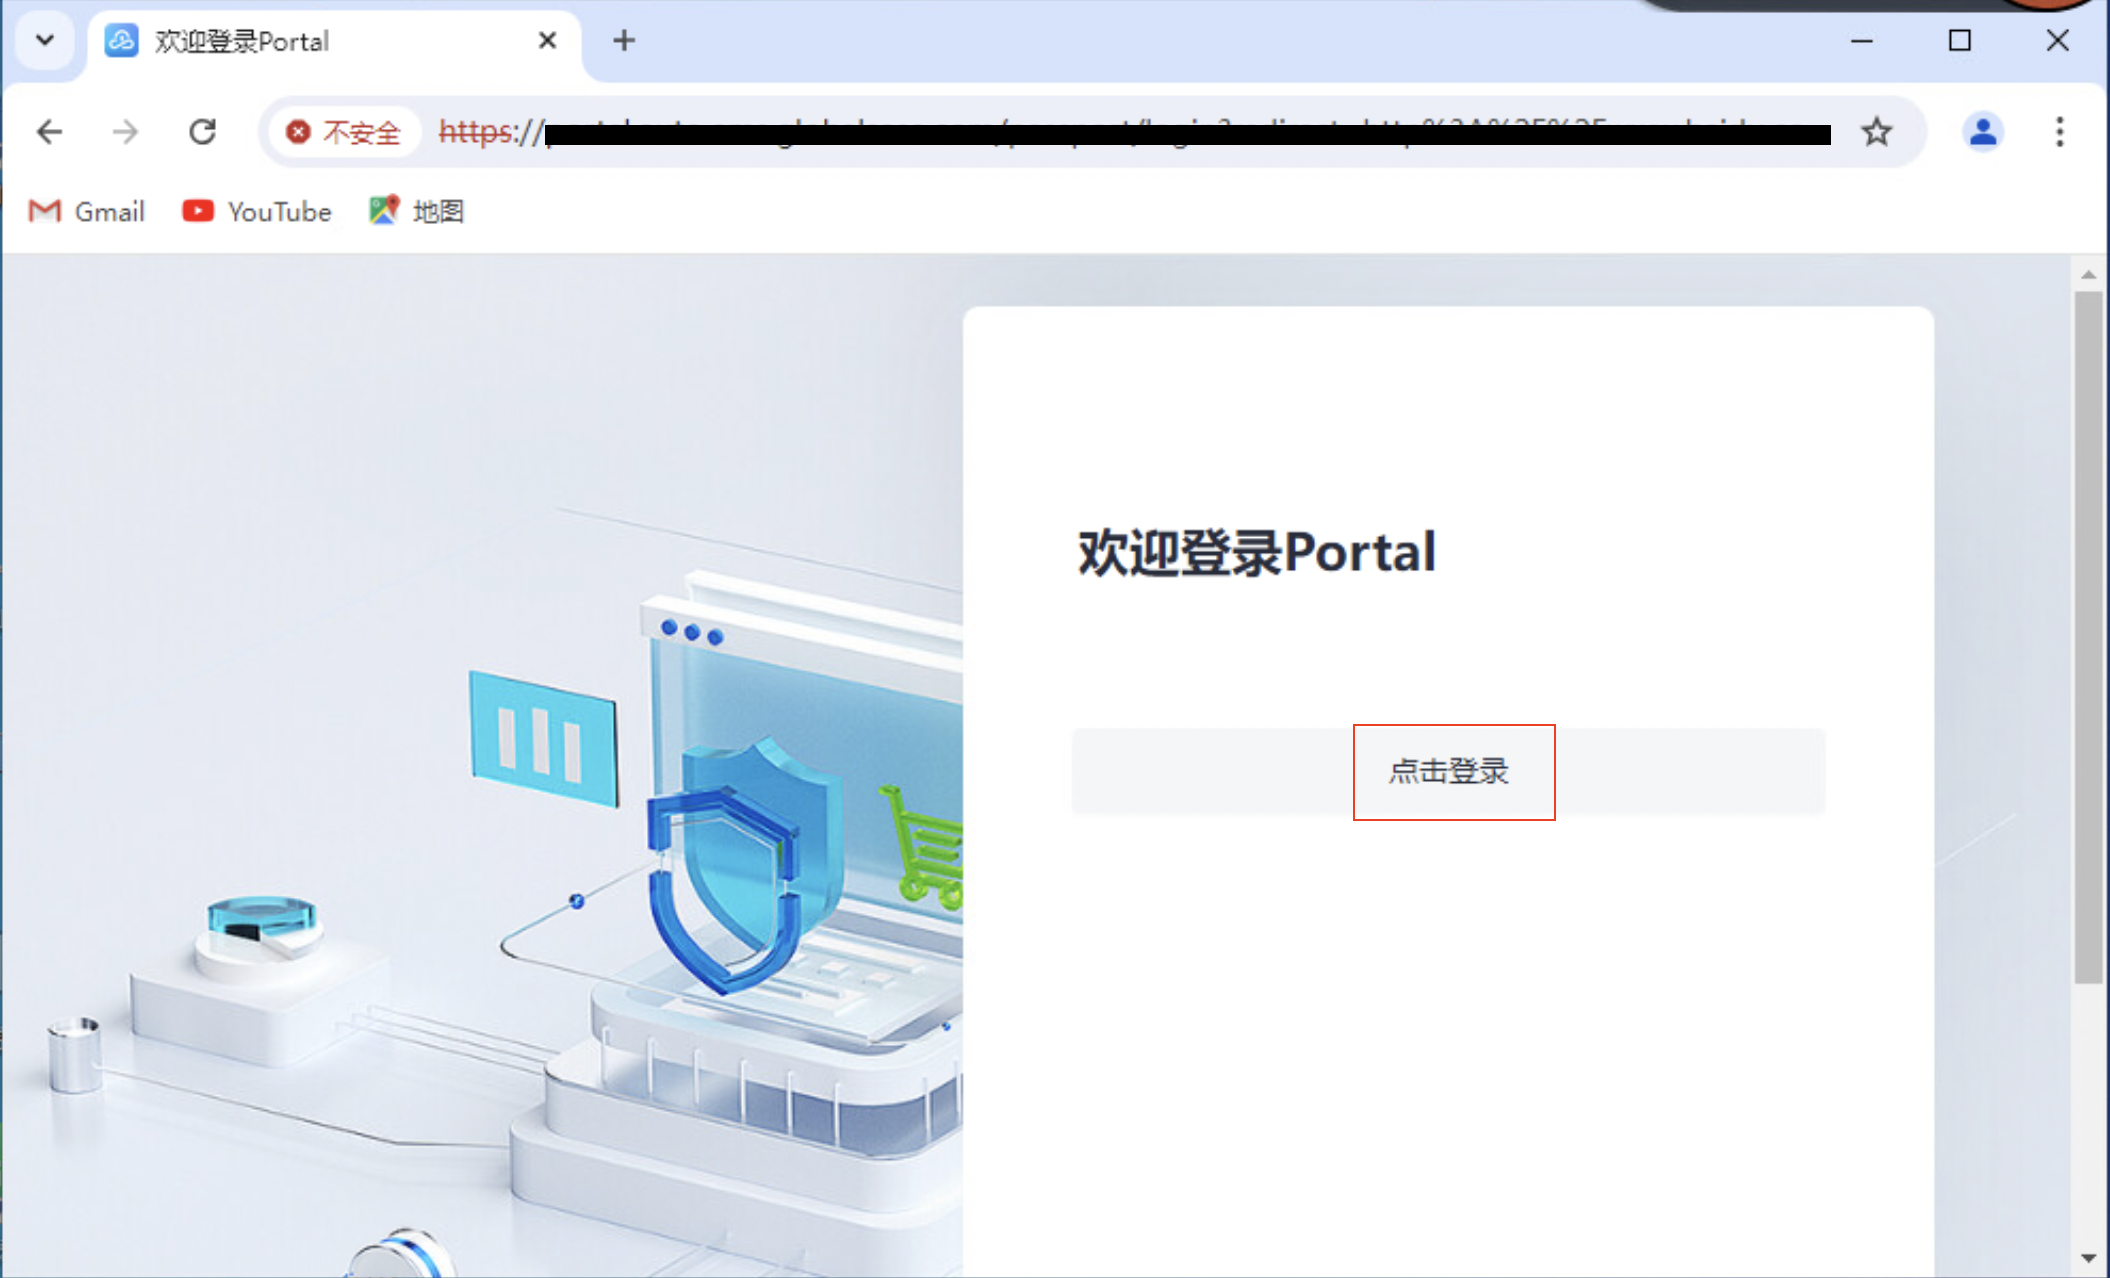The width and height of the screenshot is (2110, 1278).
Task: Click the tab list dropdown arrow
Action: tap(44, 39)
